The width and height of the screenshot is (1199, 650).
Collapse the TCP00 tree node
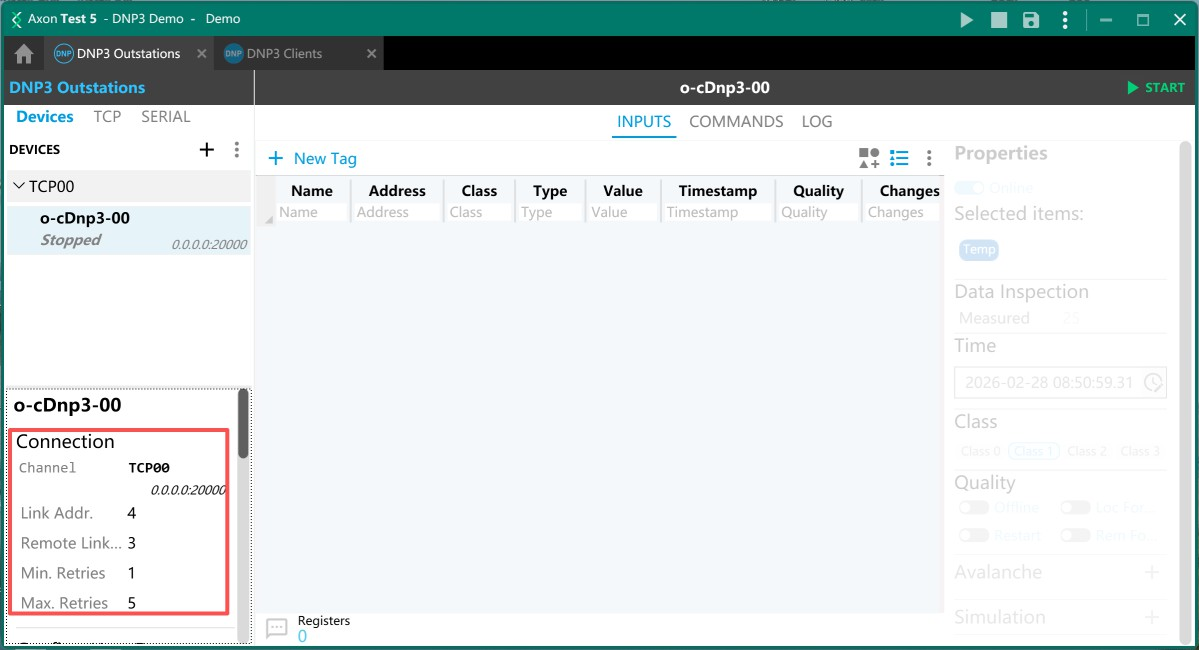(19, 186)
